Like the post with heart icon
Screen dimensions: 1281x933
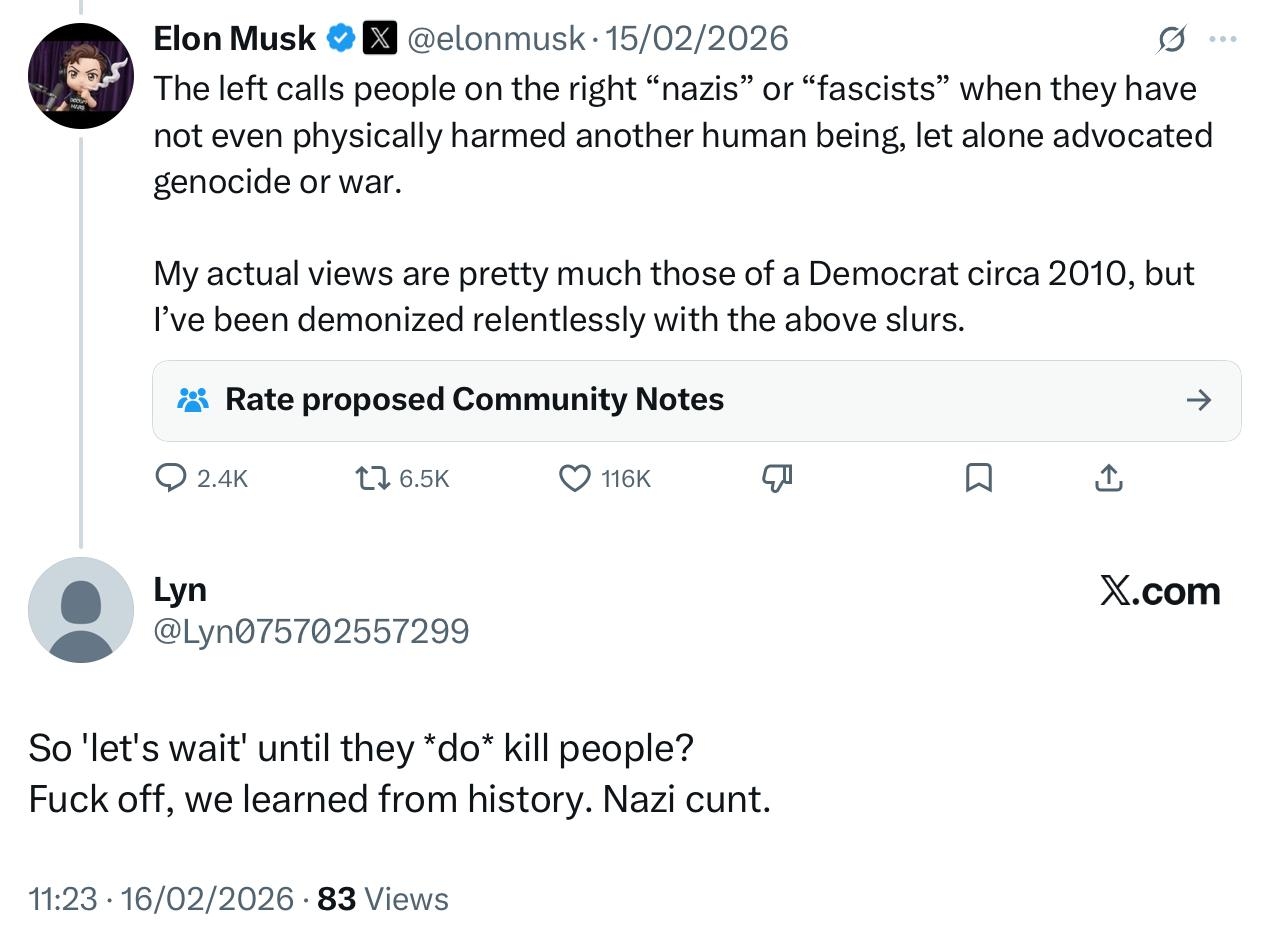(574, 479)
